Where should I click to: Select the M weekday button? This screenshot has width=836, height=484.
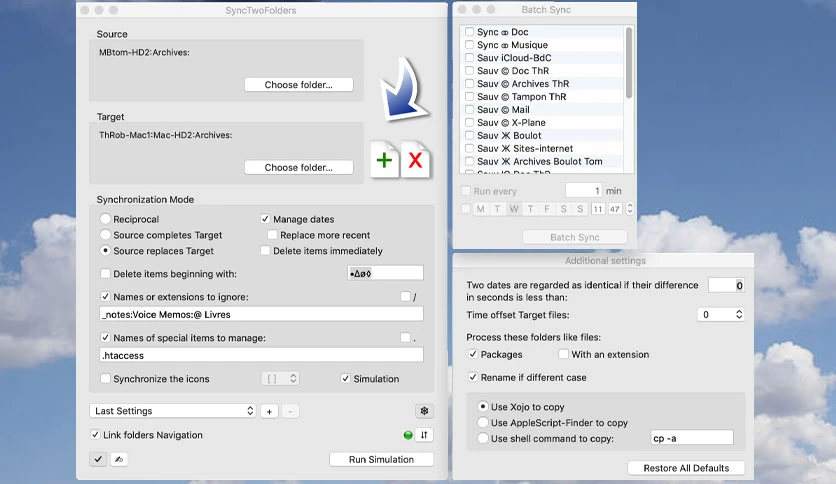480,209
